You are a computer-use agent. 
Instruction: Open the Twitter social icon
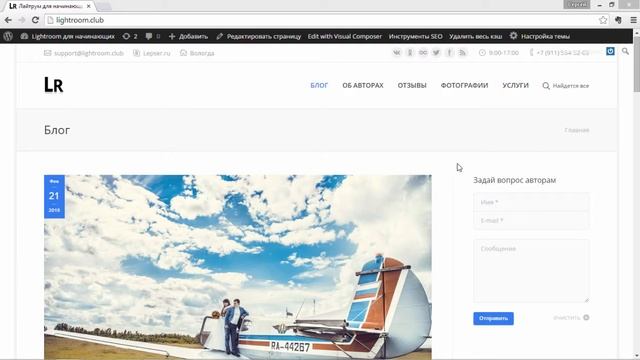tap(436, 53)
